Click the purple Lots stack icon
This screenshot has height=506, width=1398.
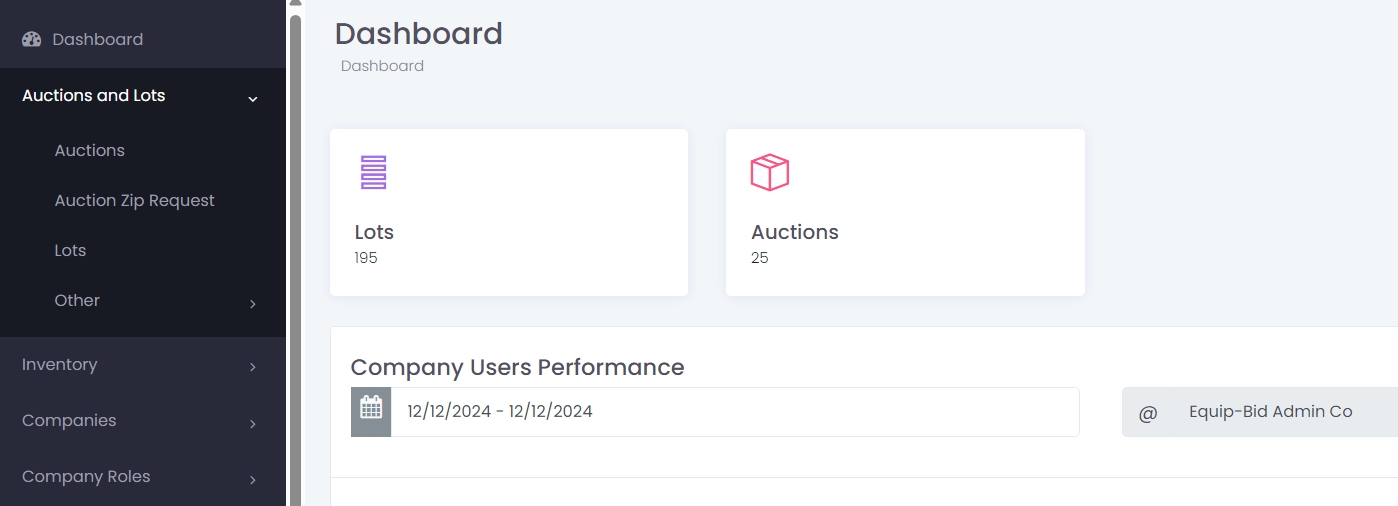(x=373, y=173)
